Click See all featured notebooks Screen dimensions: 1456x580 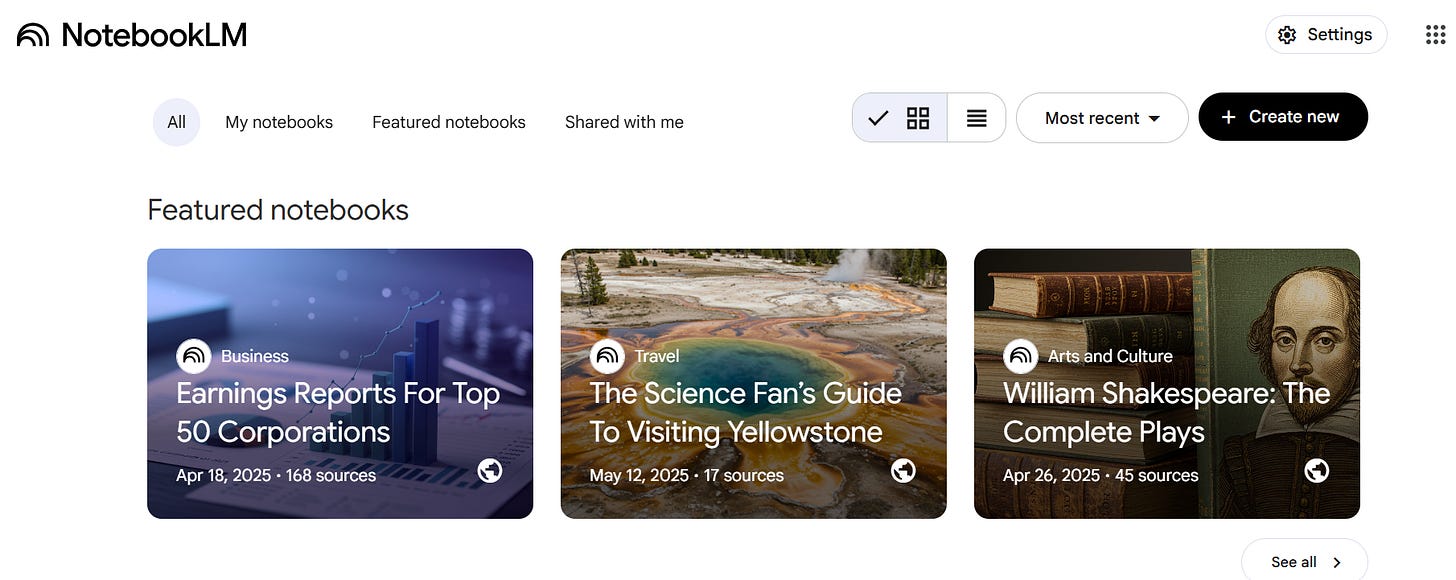(x=1304, y=561)
